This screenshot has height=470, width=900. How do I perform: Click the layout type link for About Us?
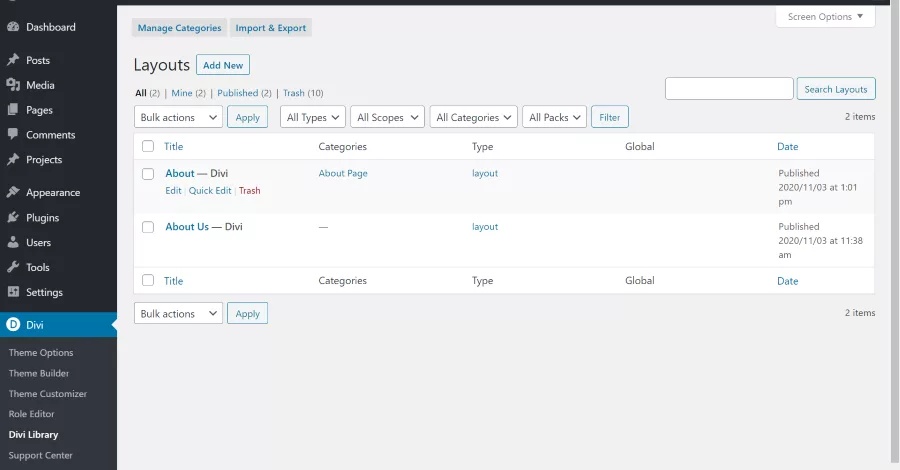(485, 227)
